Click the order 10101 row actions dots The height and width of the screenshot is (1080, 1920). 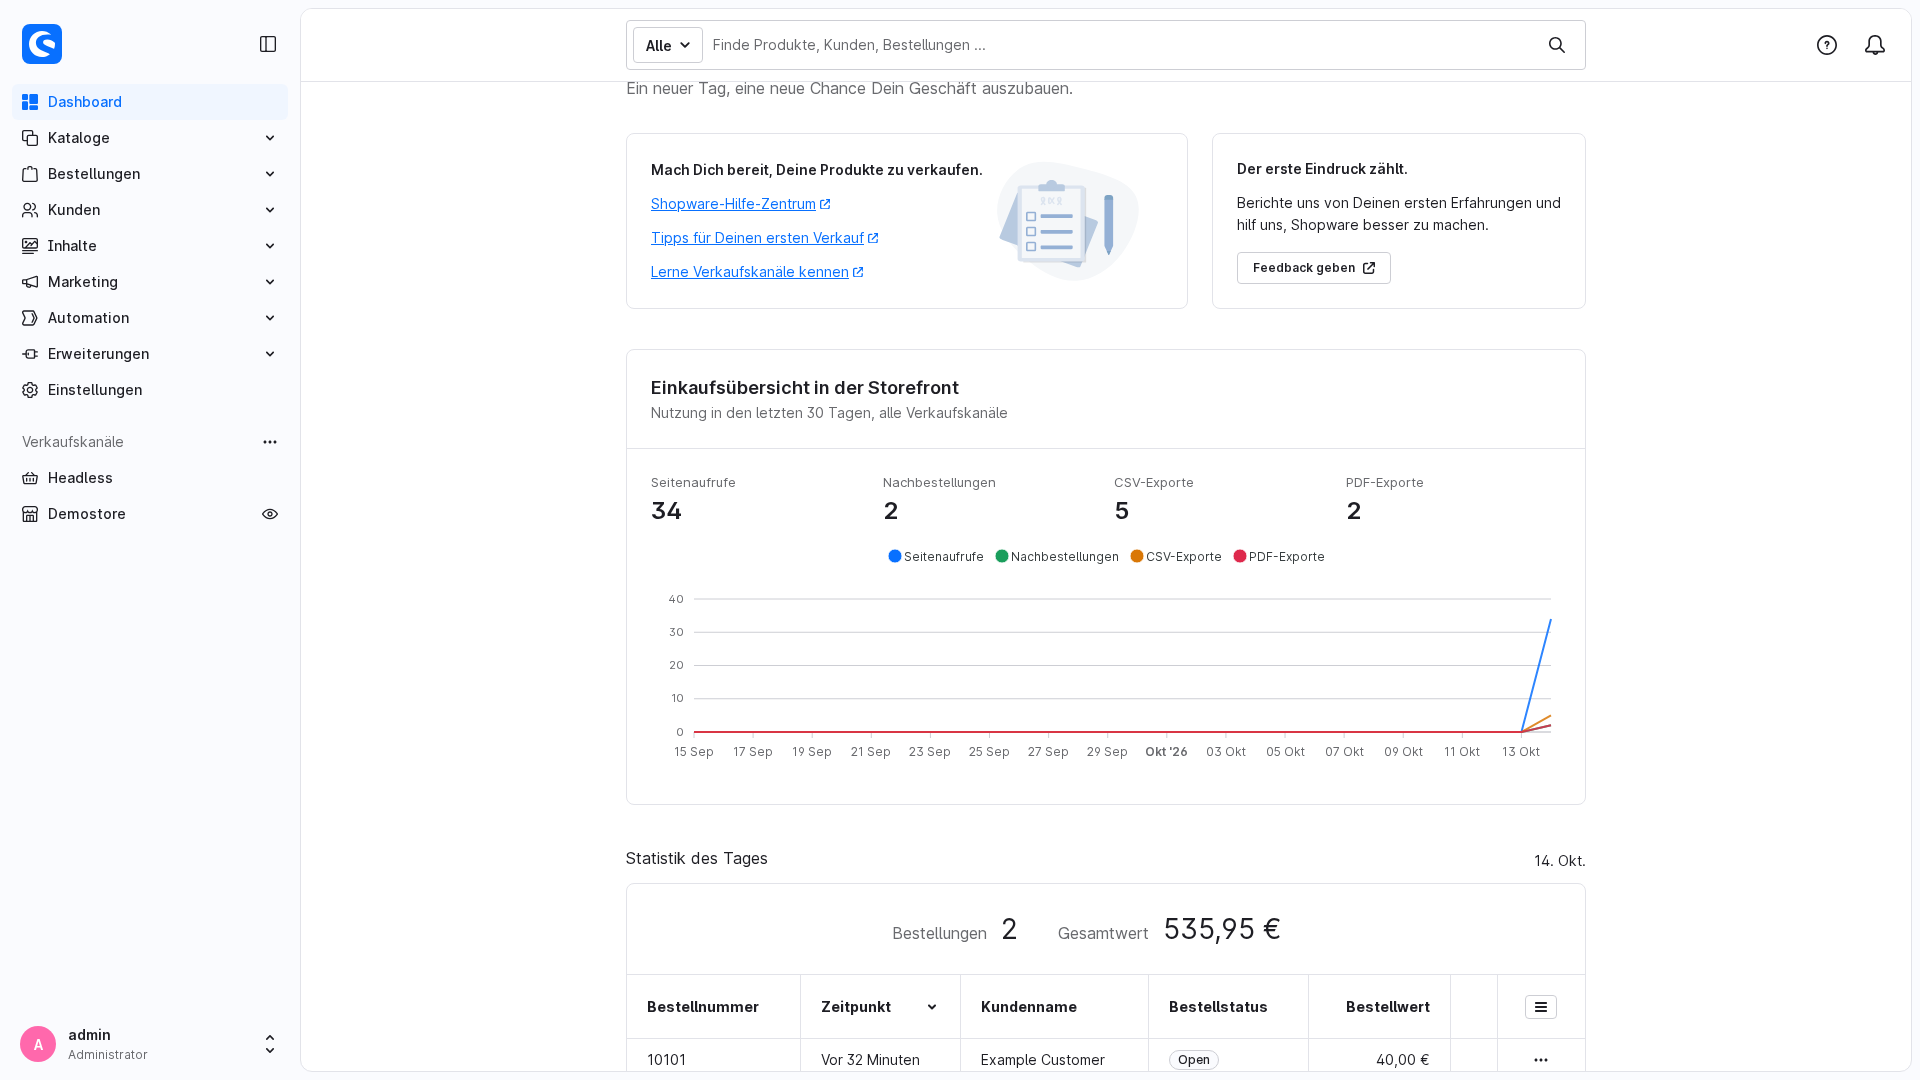(x=1541, y=1060)
